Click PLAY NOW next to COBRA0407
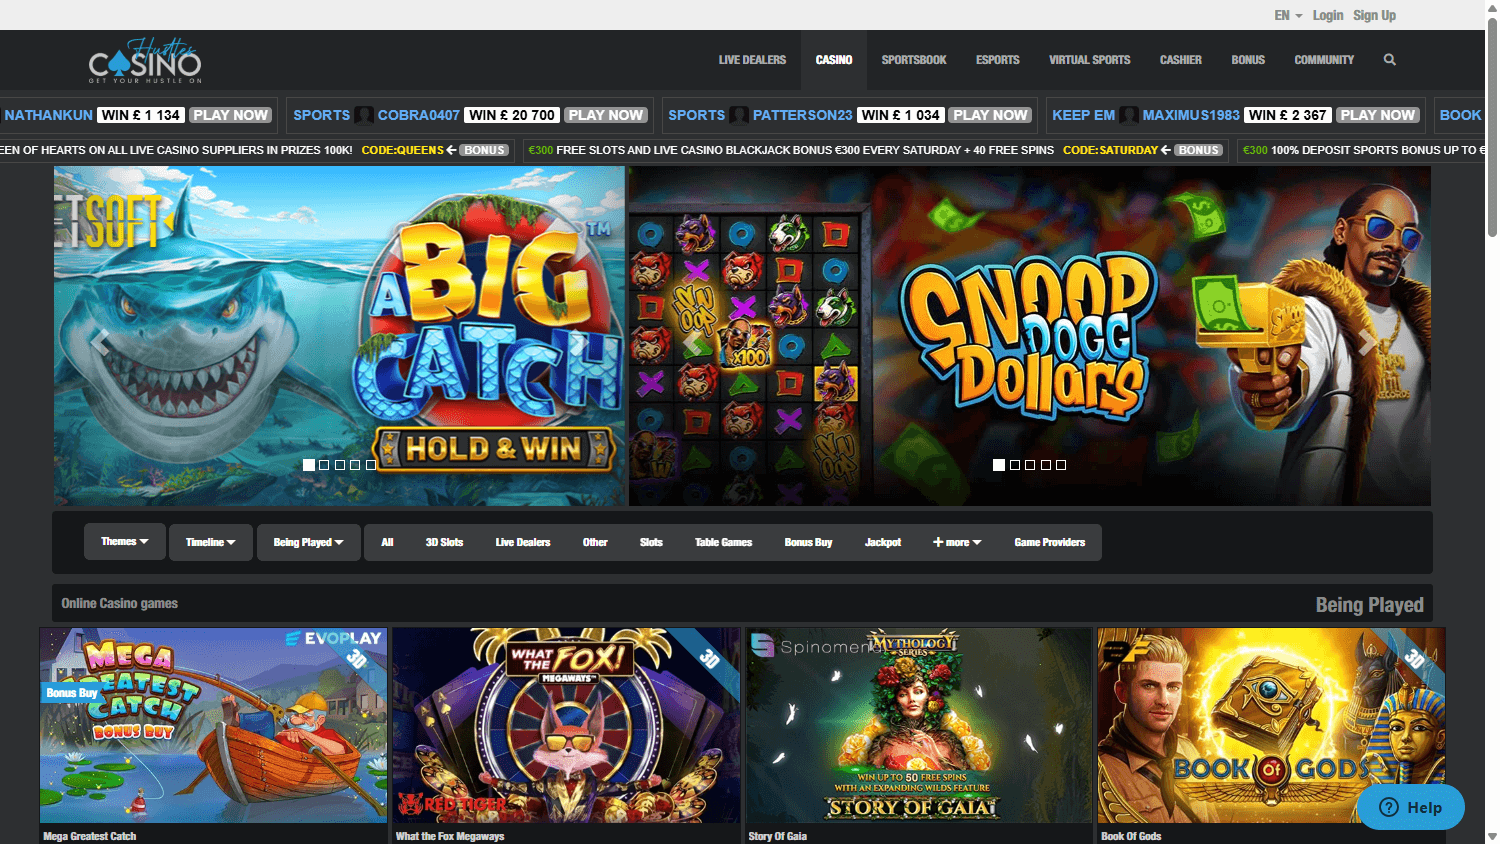1500x844 pixels. tap(605, 114)
